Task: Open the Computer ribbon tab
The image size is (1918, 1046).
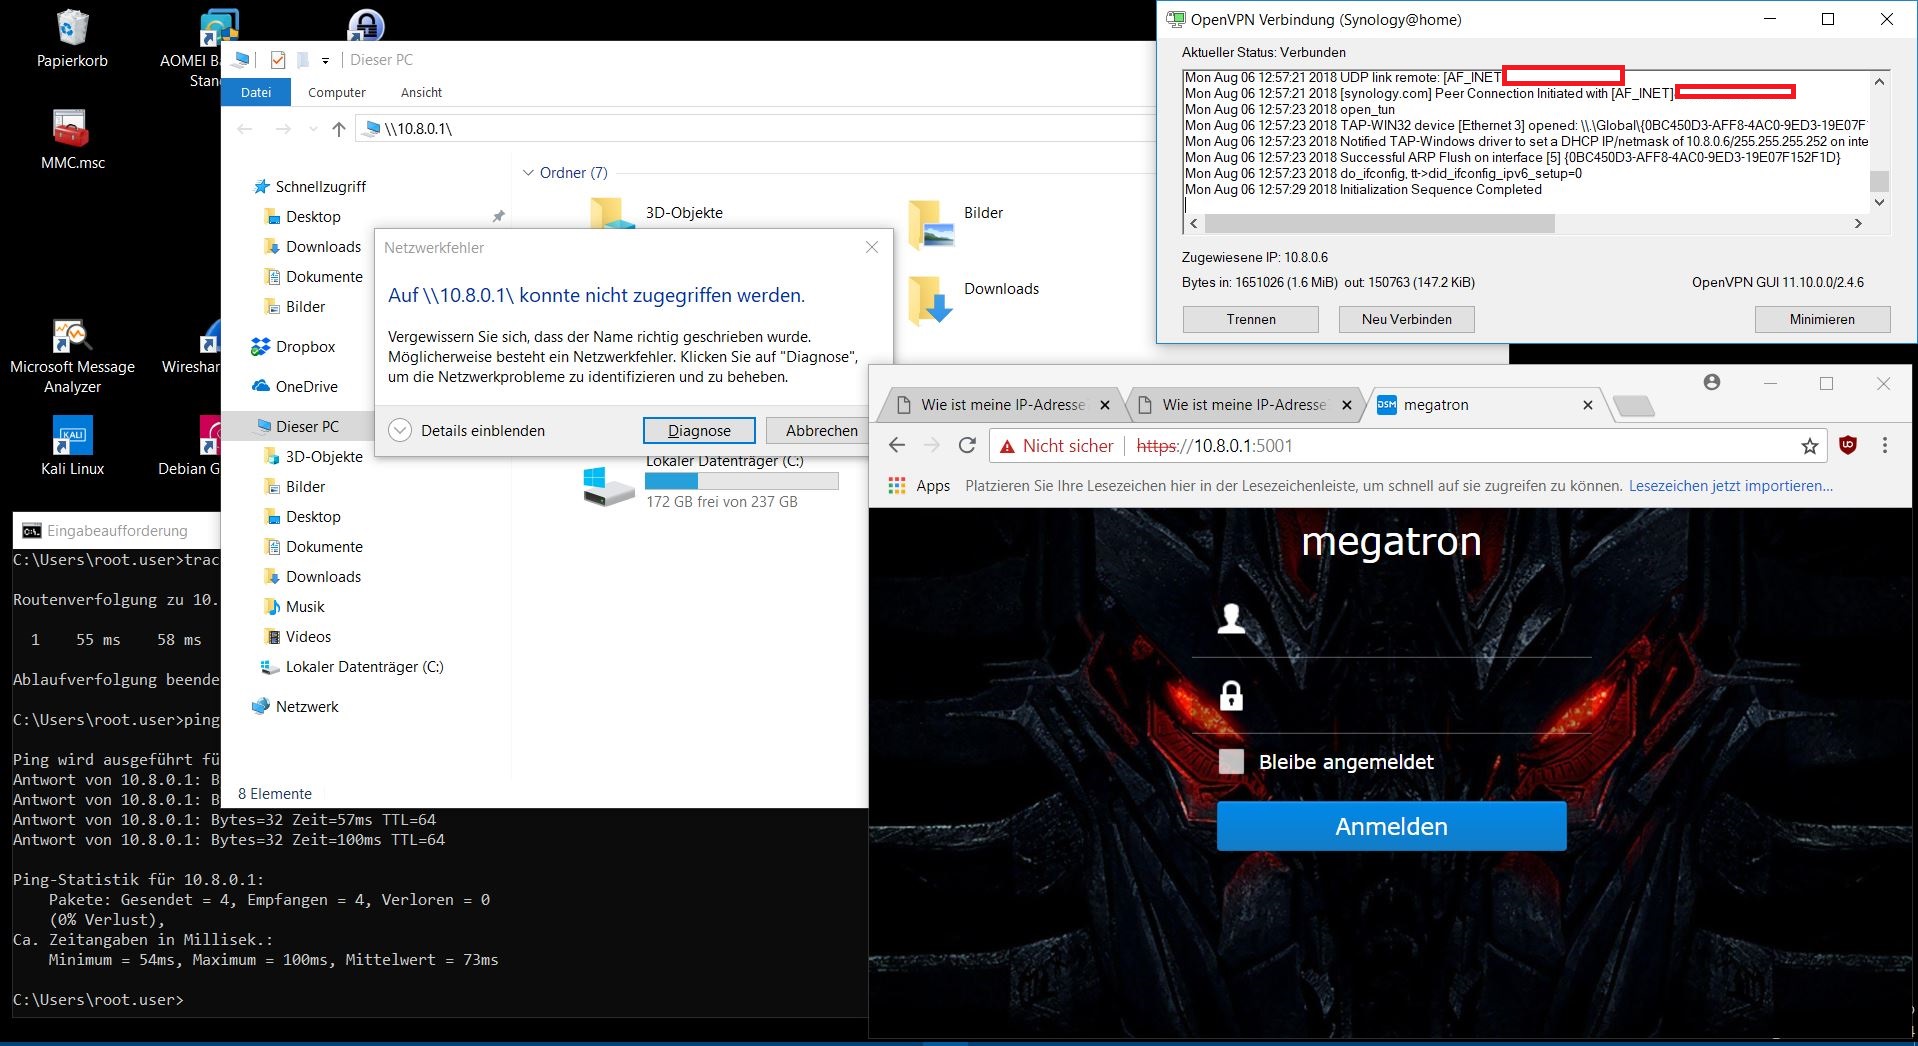Action: coord(337,92)
